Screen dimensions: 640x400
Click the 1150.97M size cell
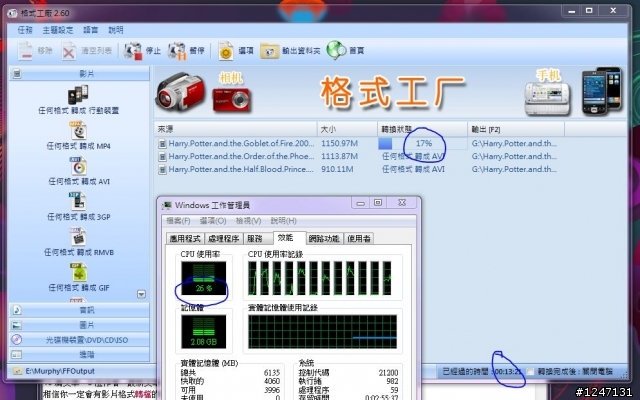pyautogui.click(x=340, y=143)
